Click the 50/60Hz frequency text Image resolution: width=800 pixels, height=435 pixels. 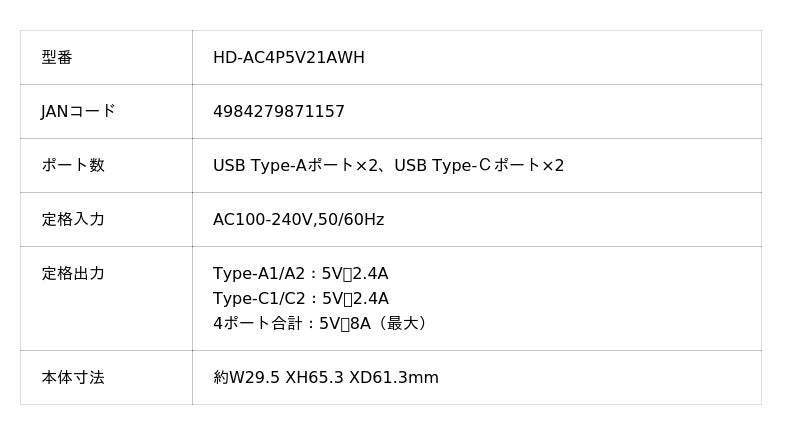coord(350,220)
